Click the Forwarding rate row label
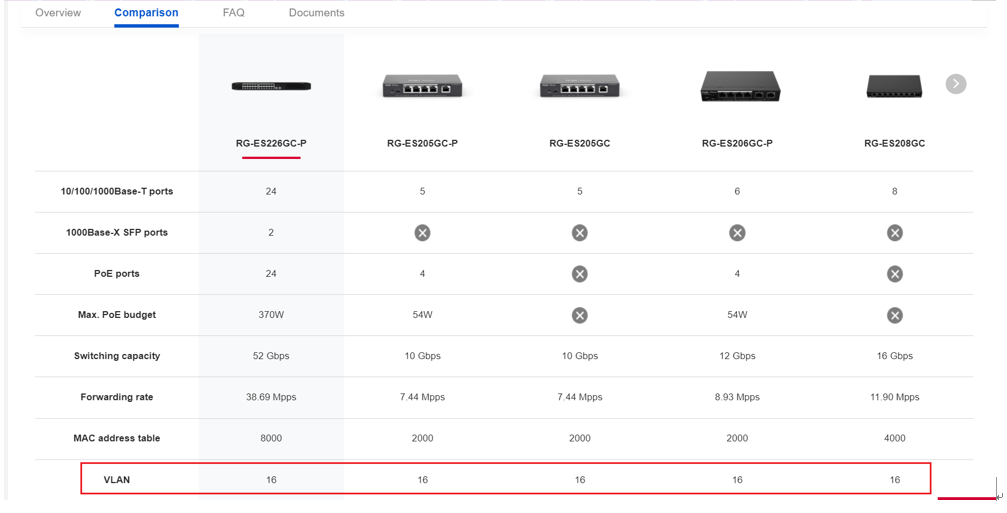This screenshot has height=513, width=1007. pyautogui.click(x=117, y=397)
